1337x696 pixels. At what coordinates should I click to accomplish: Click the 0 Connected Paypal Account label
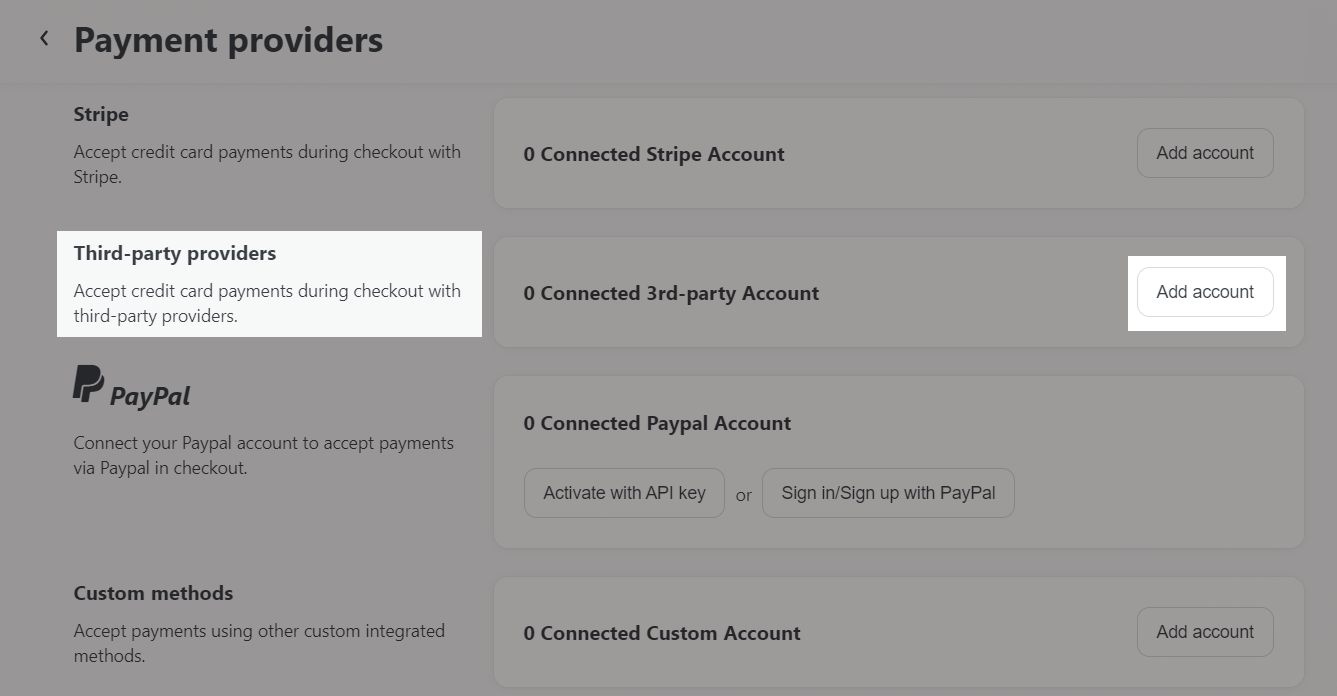pyautogui.click(x=657, y=423)
